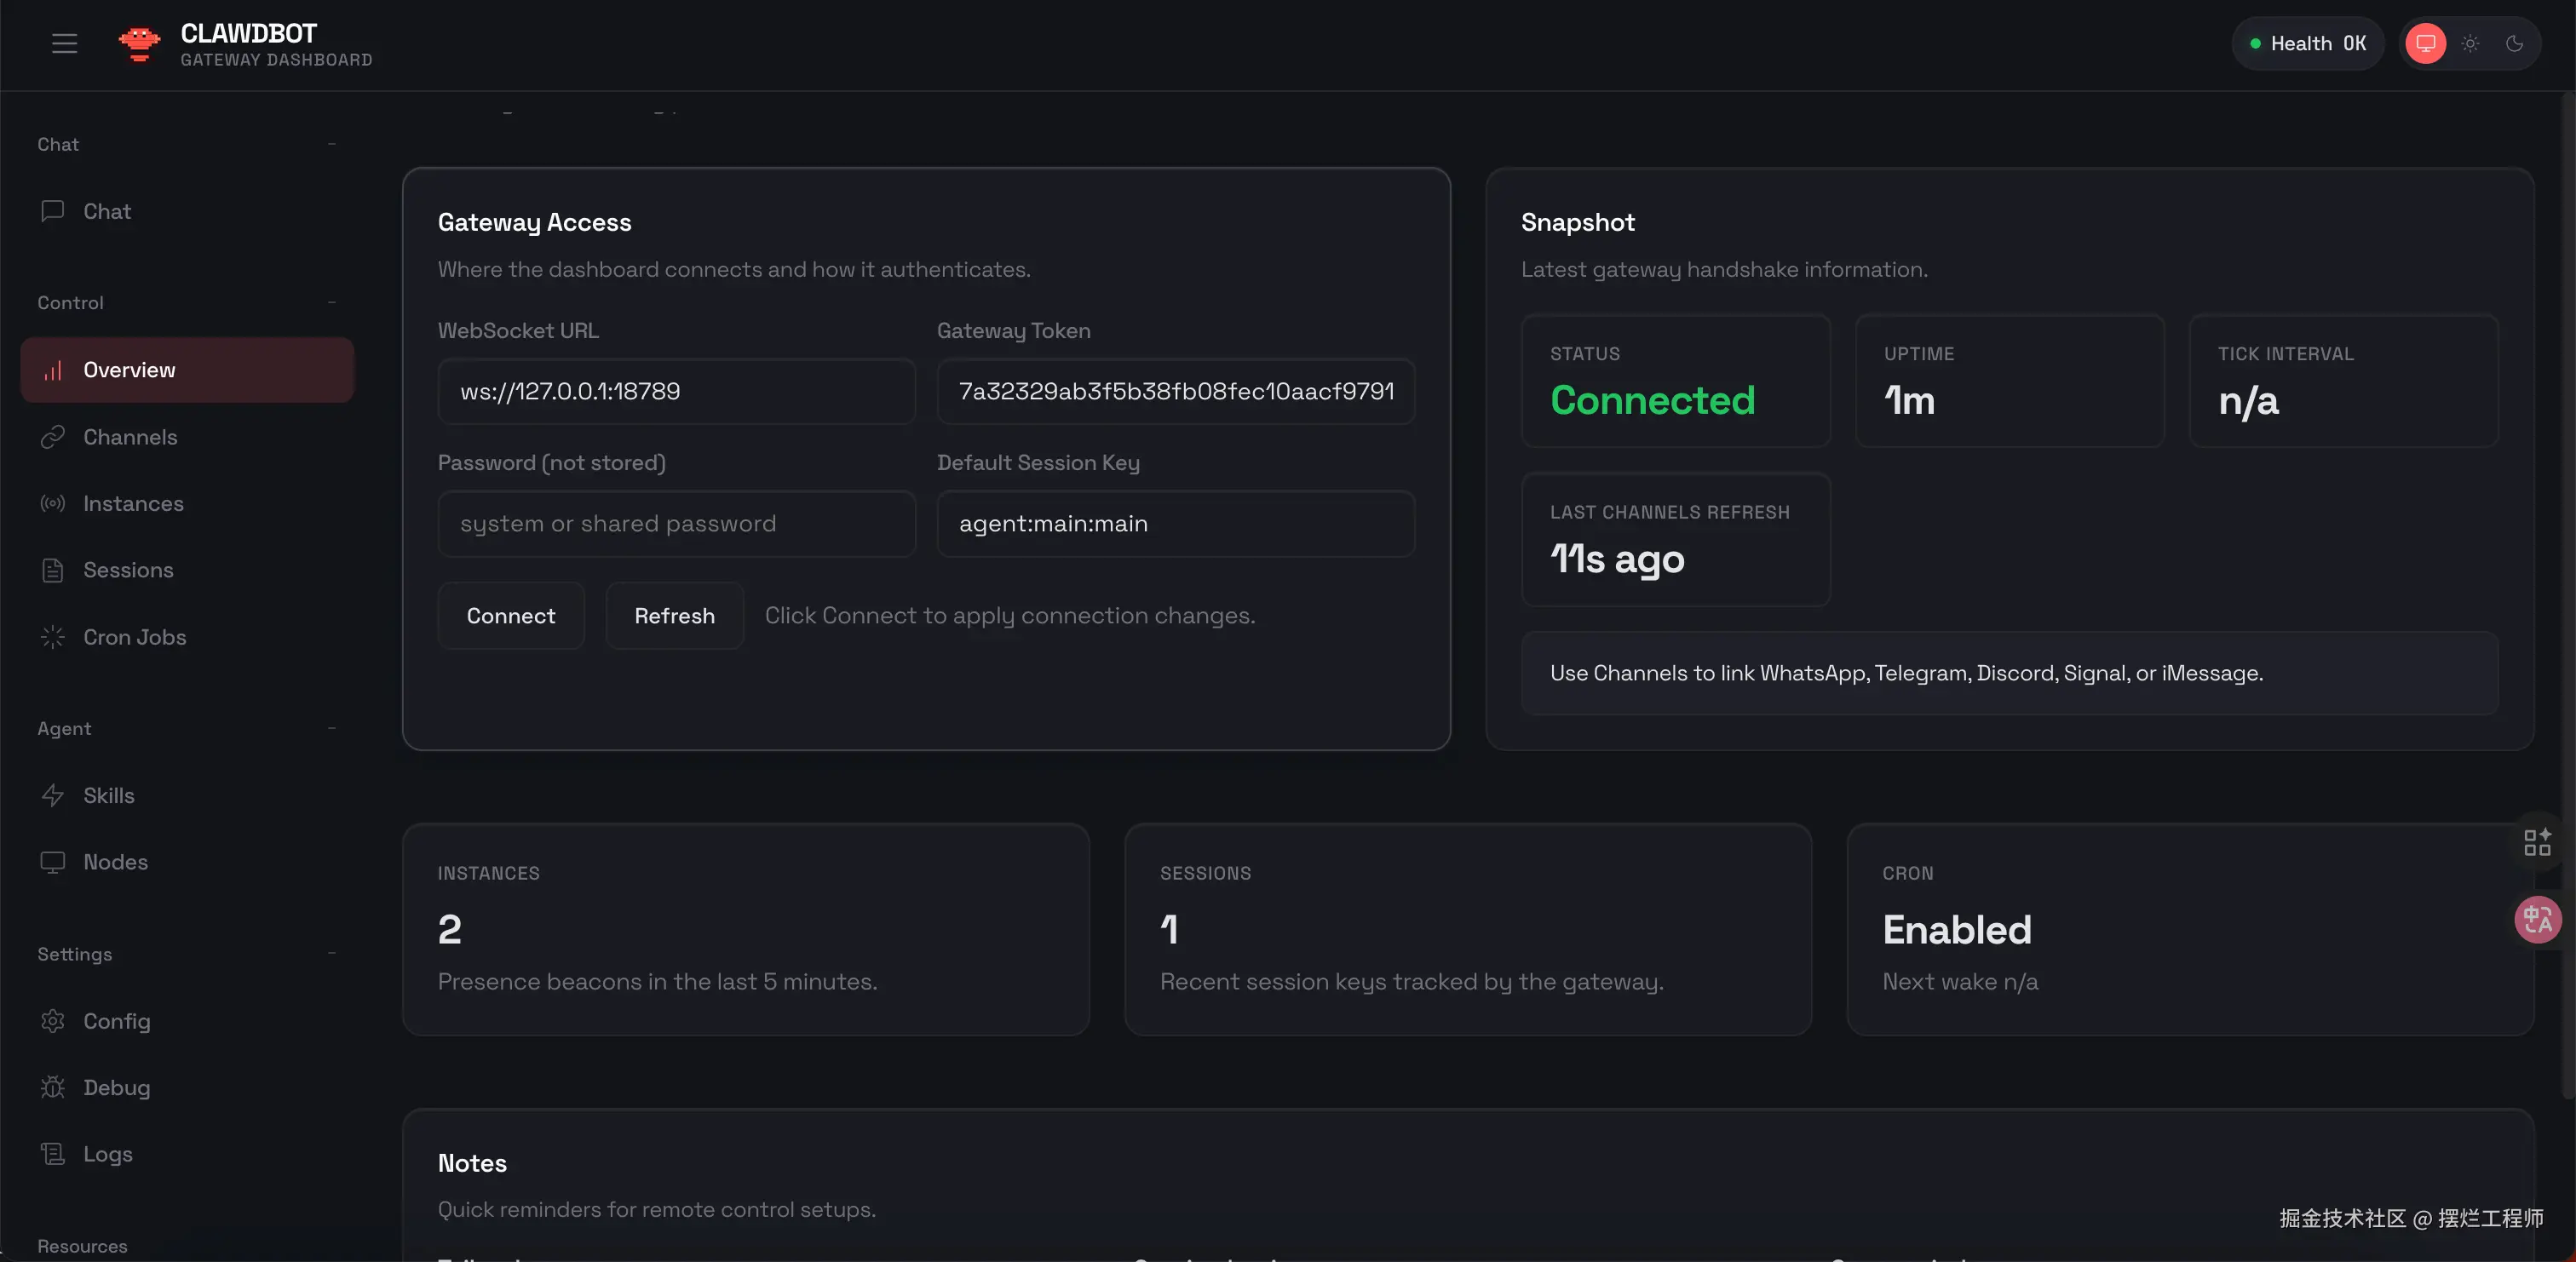Open Cron Jobs via spinner icon
This screenshot has height=1262, width=2576.
click(x=52, y=637)
